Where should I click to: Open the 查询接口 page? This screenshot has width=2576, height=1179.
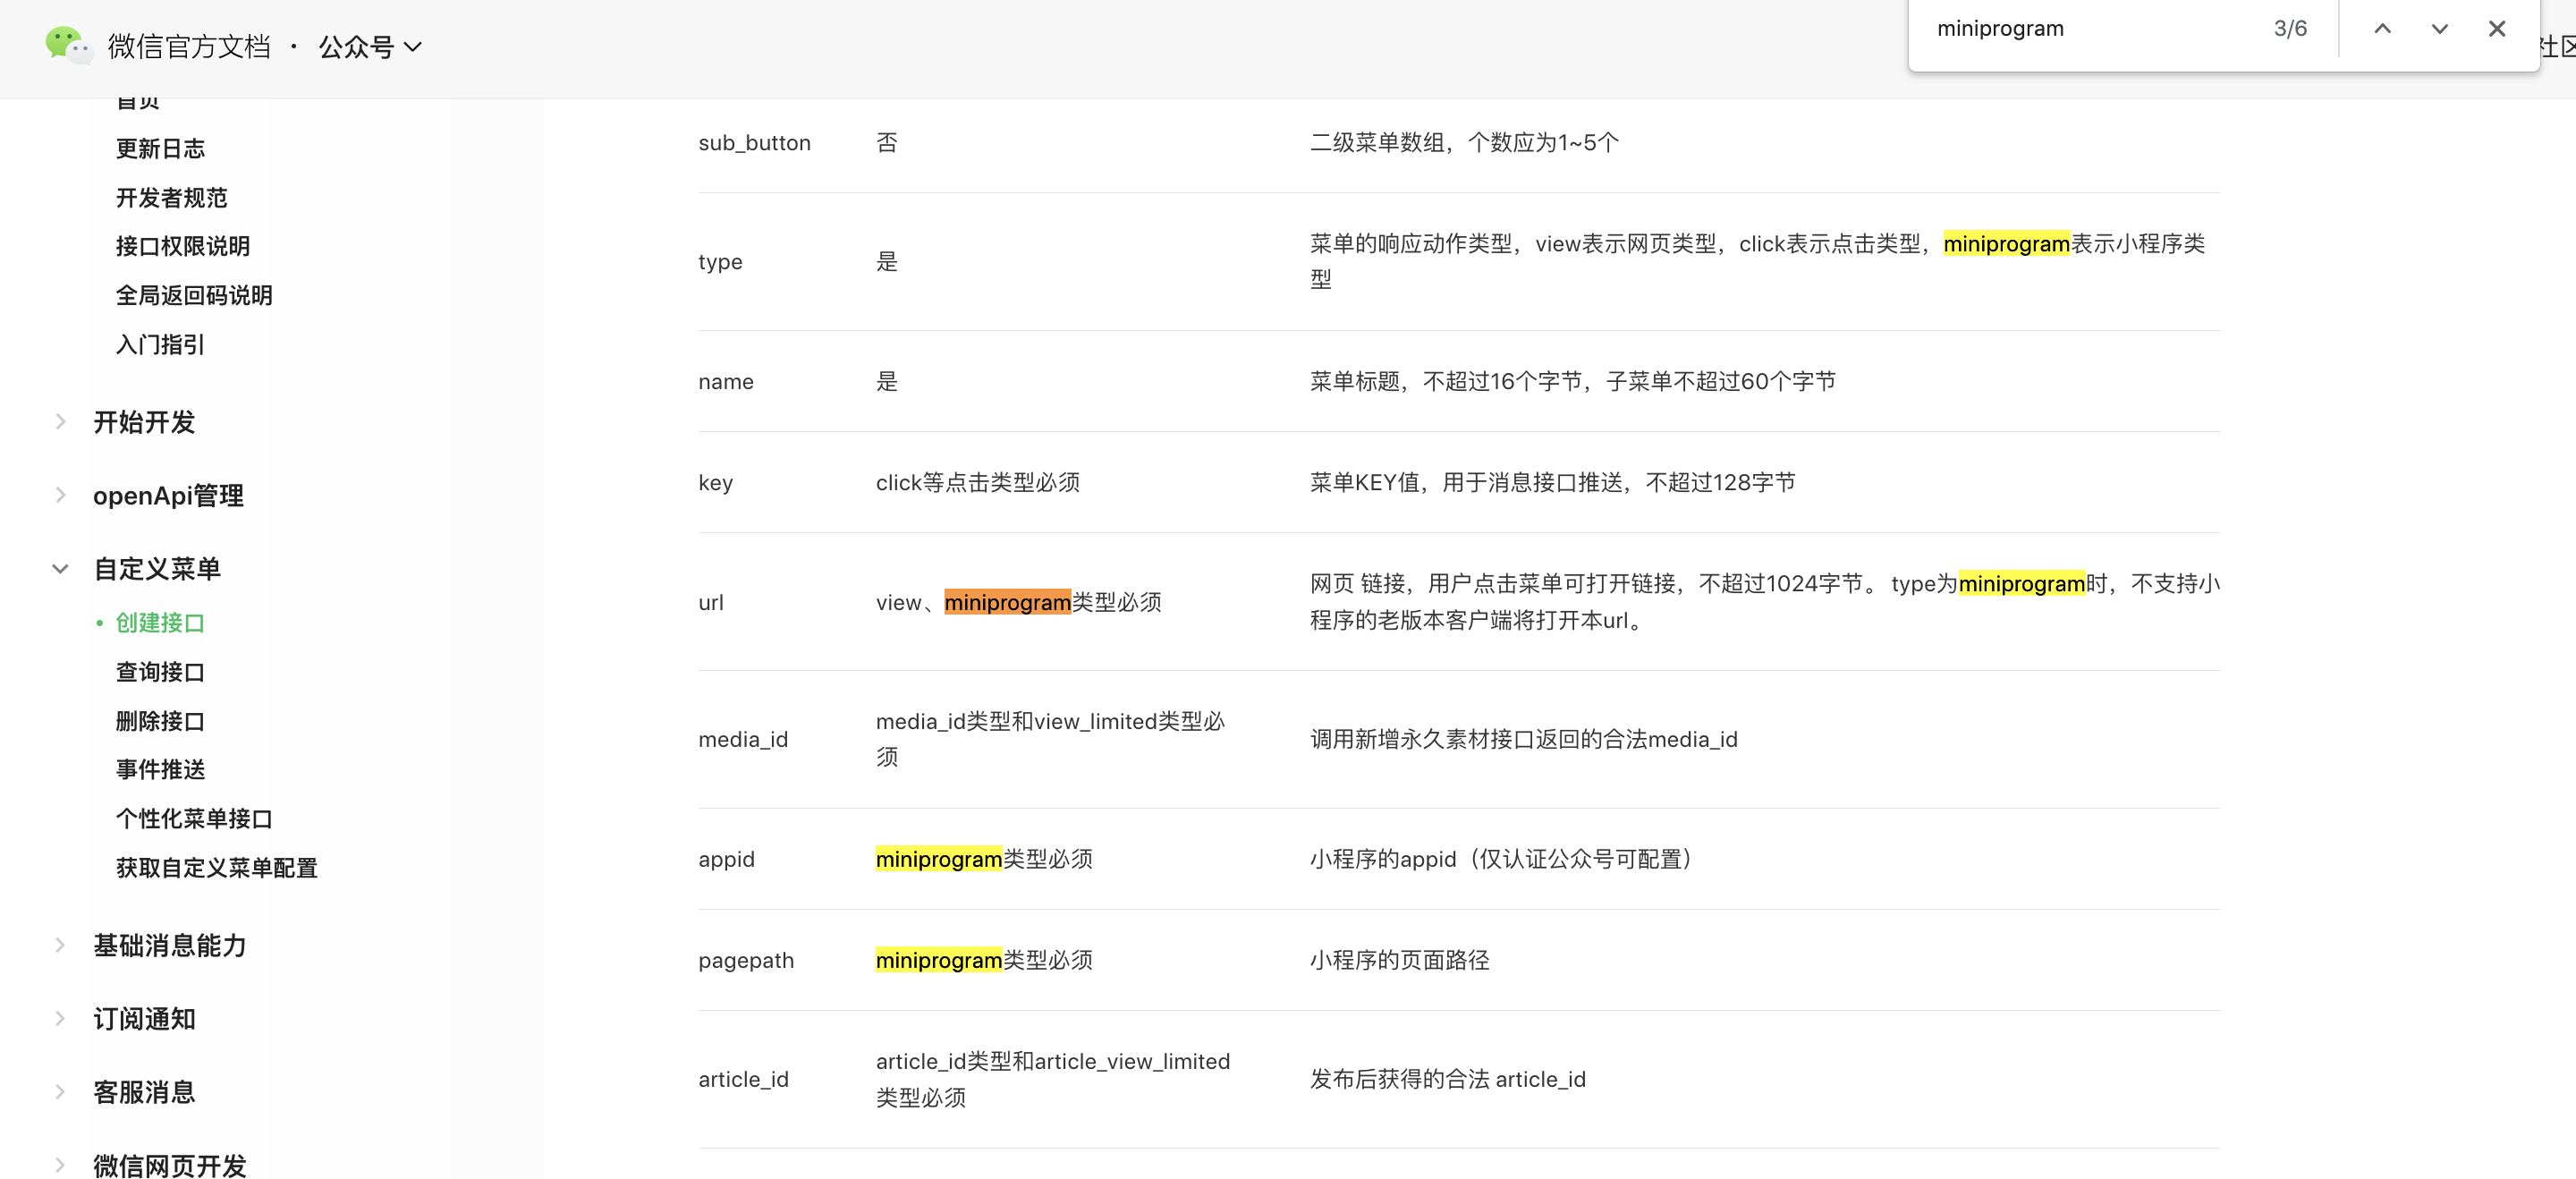pos(160,672)
